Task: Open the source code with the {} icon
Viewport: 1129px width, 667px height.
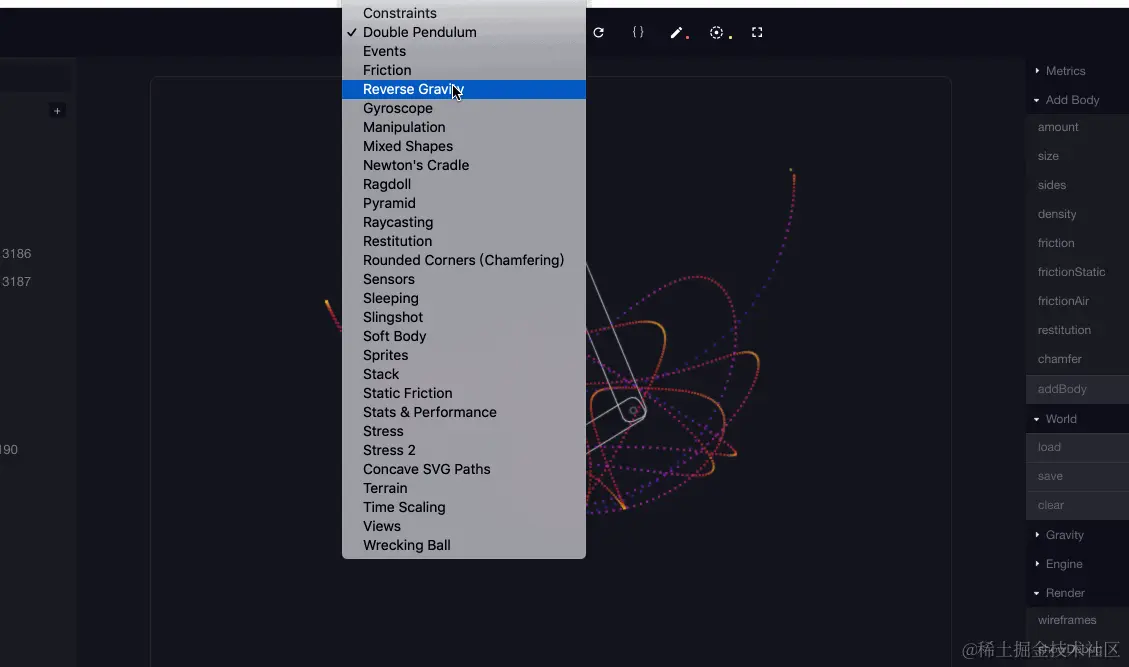Action: click(x=638, y=32)
